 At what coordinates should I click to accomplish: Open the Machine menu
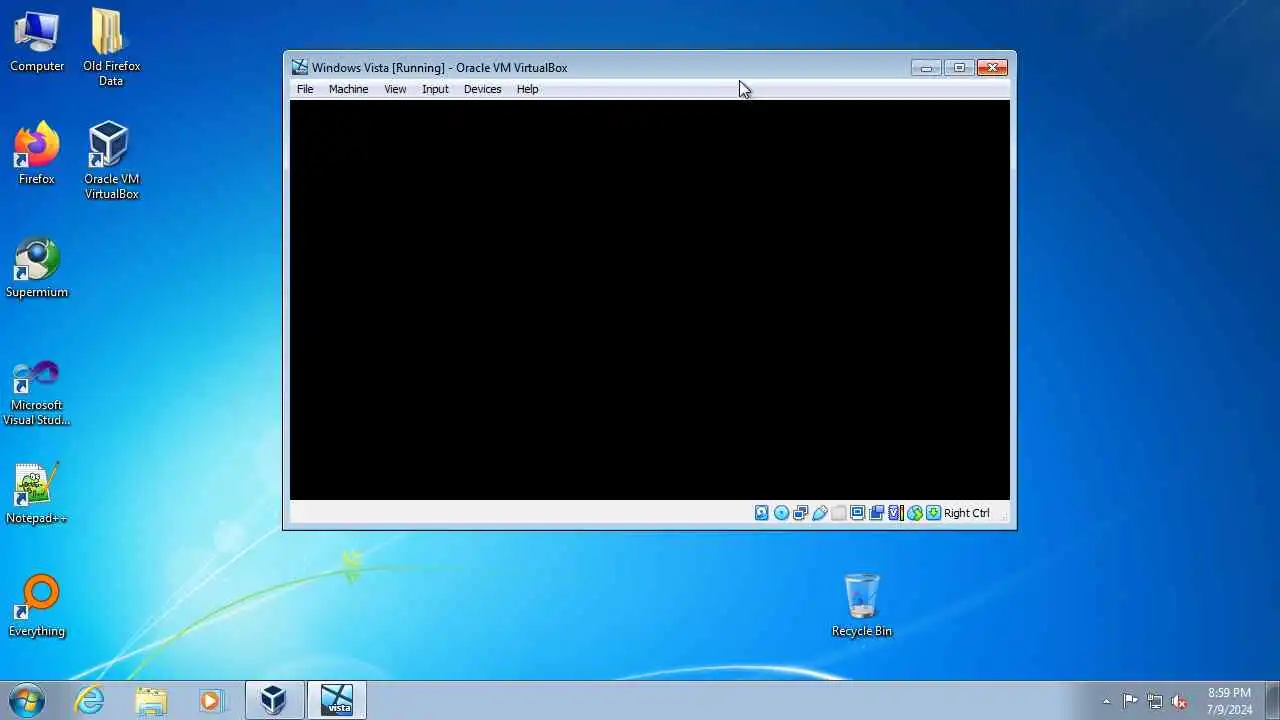pyautogui.click(x=348, y=89)
